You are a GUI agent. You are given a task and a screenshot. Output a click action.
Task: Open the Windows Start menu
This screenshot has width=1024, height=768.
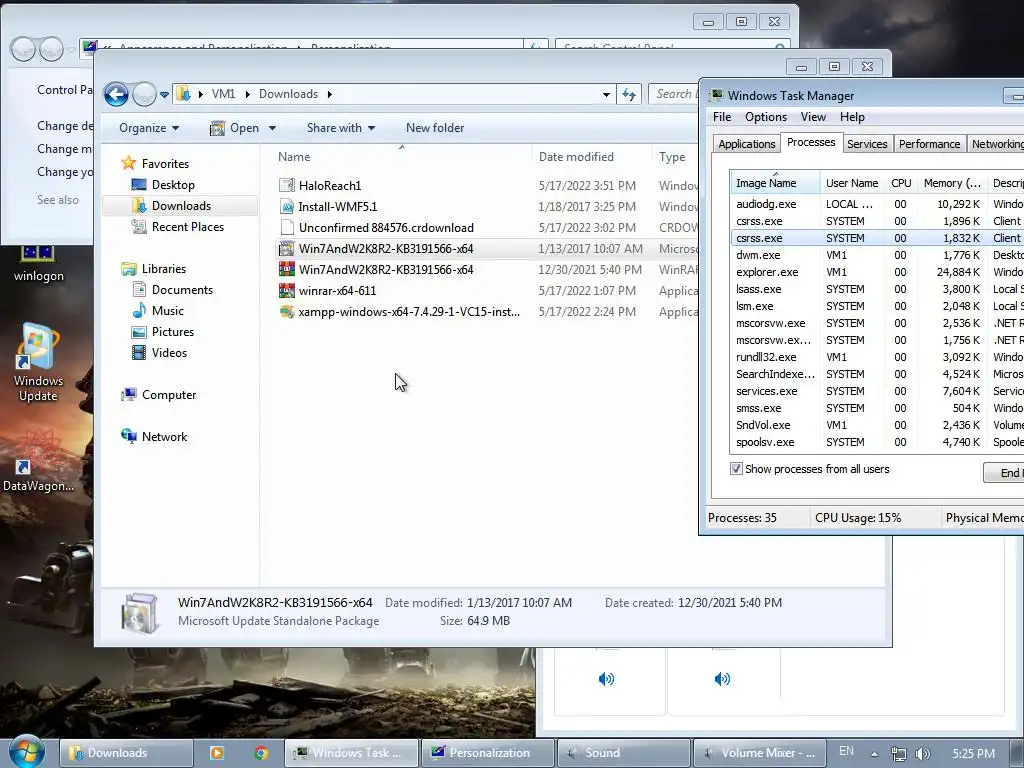[x=26, y=752]
